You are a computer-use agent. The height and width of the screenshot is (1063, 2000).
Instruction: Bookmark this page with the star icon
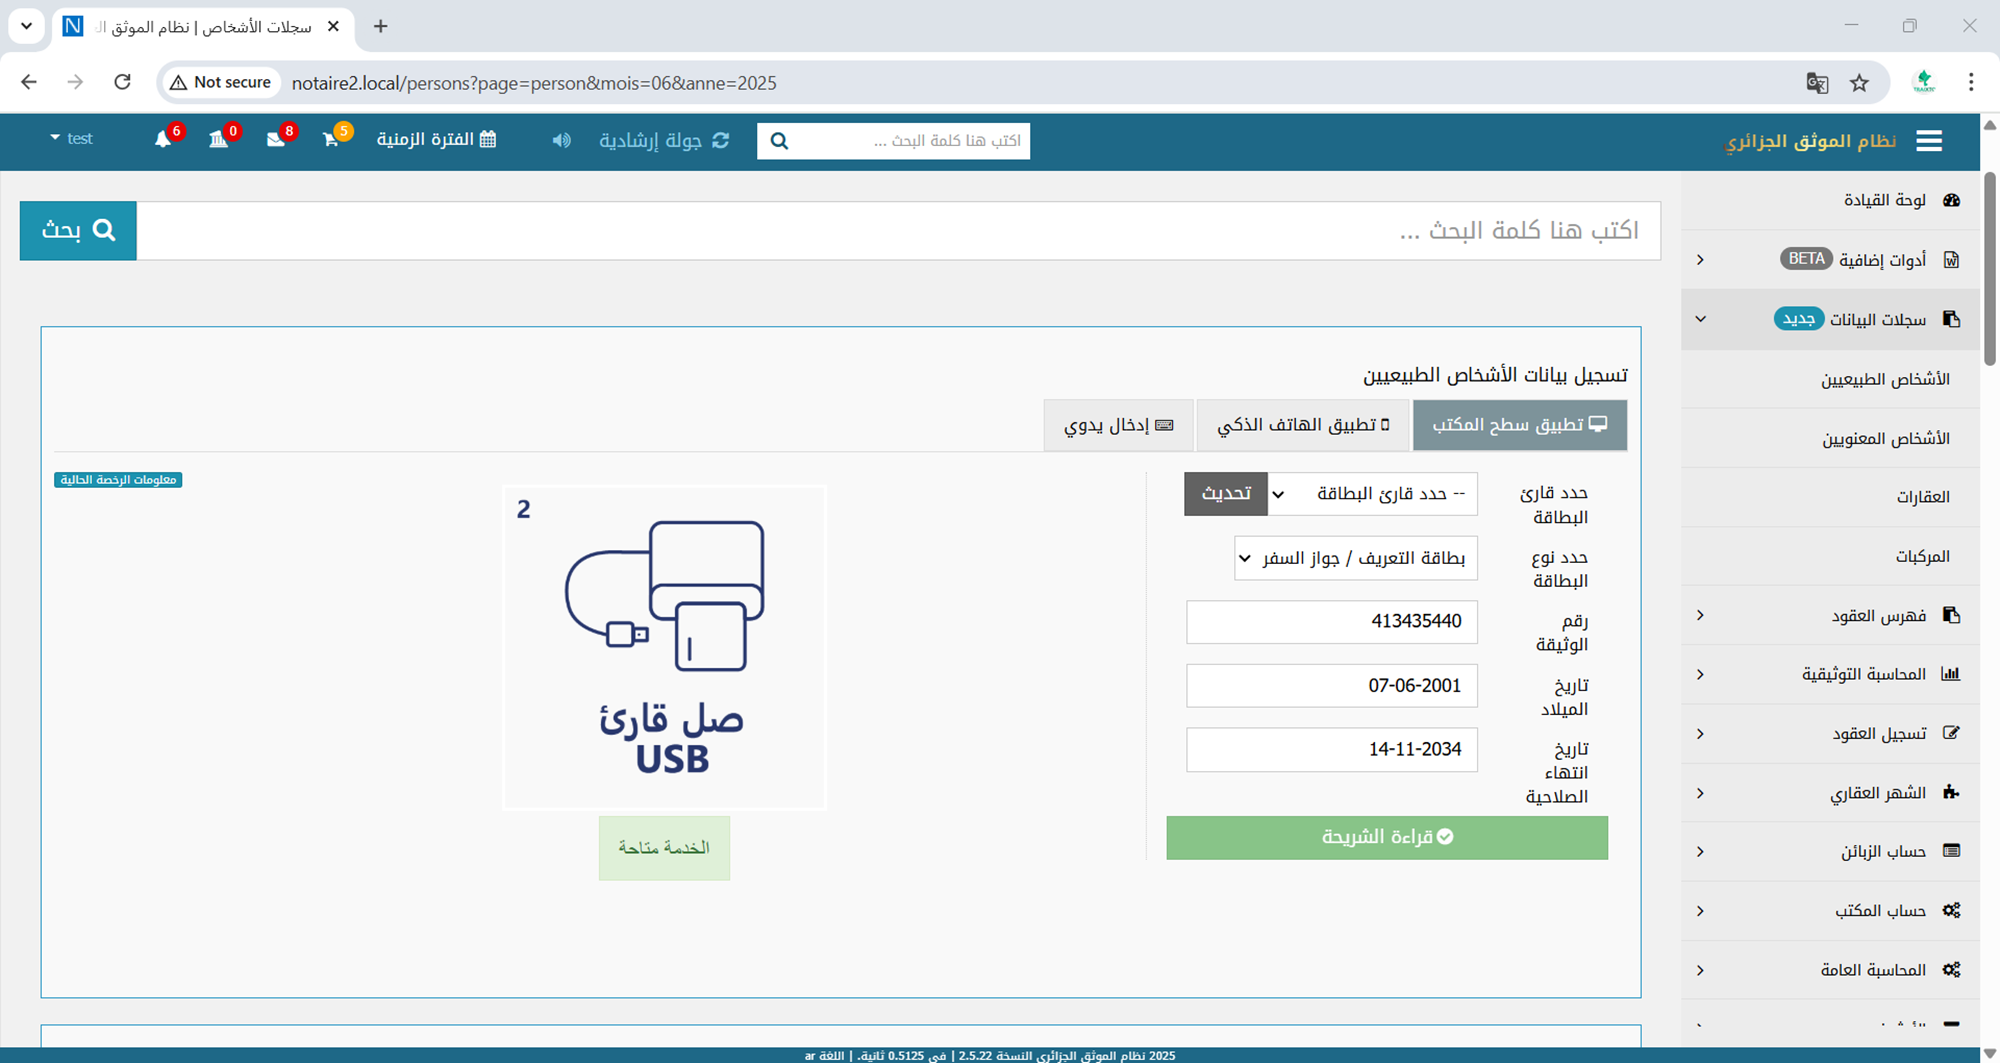coord(1859,83)
